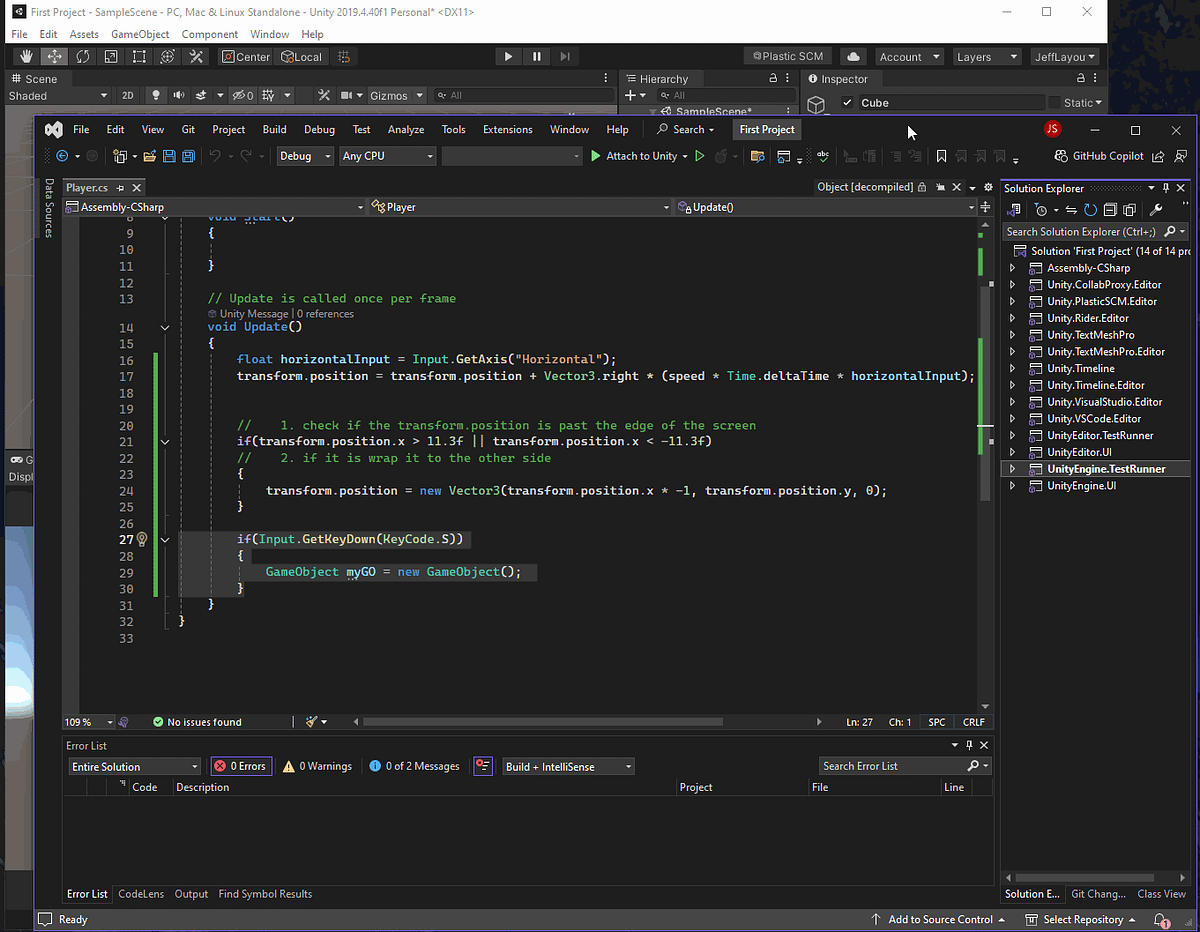Switch to the Output tab
This screenshot has height=932, width=1200.
click(191, 894)
